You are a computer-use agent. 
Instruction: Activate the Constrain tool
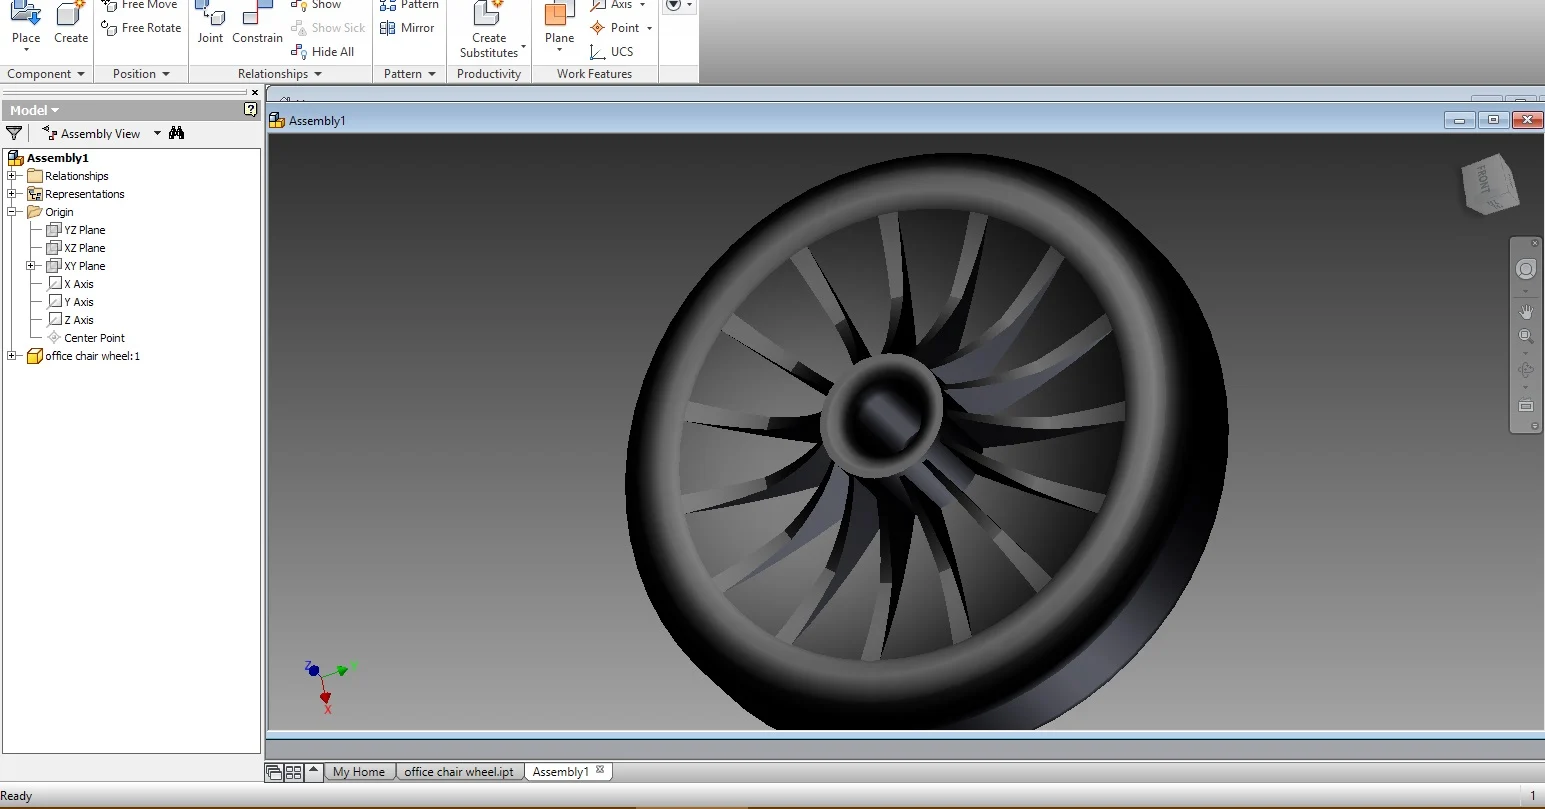pos(257,24)
